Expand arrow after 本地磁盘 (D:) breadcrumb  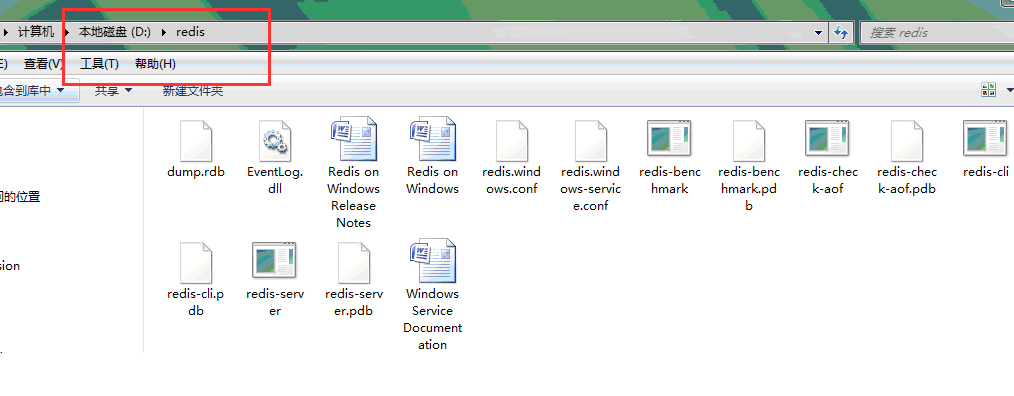coord(164,32)
